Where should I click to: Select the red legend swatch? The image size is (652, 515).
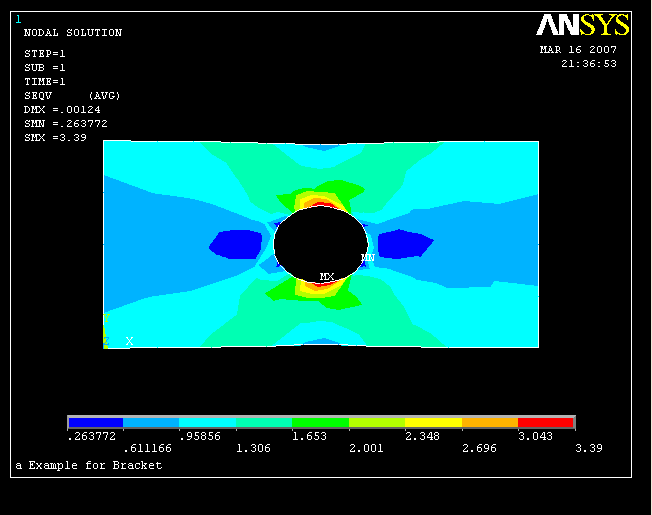[x=546, y=422]
